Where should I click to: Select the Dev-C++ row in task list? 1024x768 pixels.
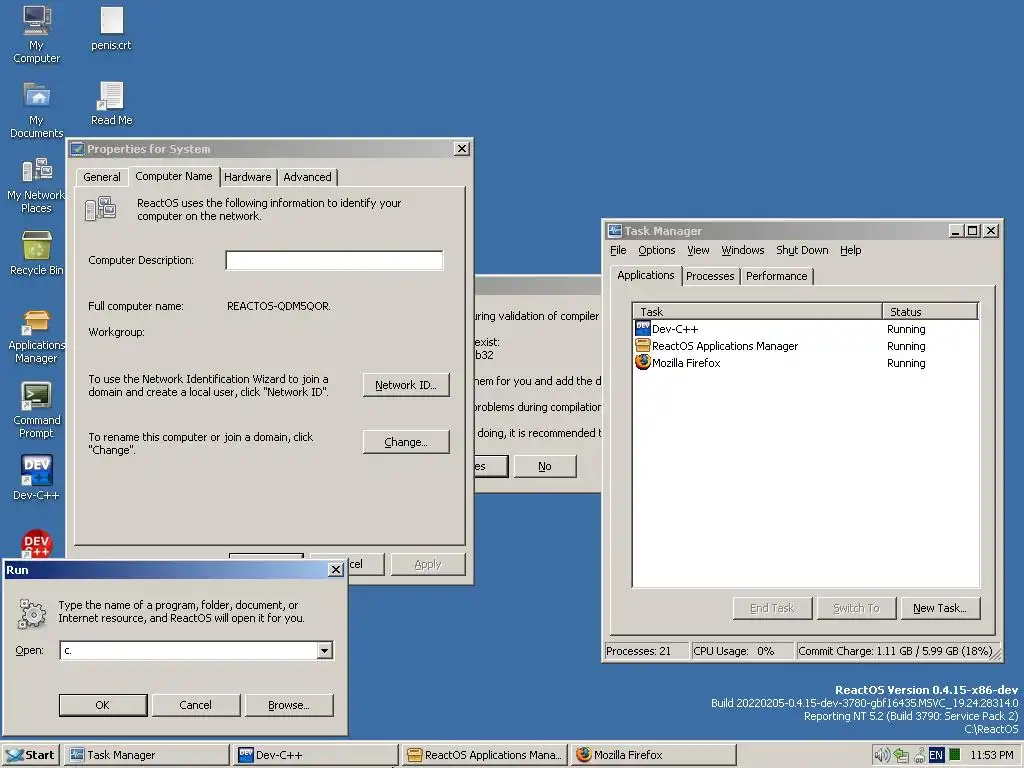point(805,329)
